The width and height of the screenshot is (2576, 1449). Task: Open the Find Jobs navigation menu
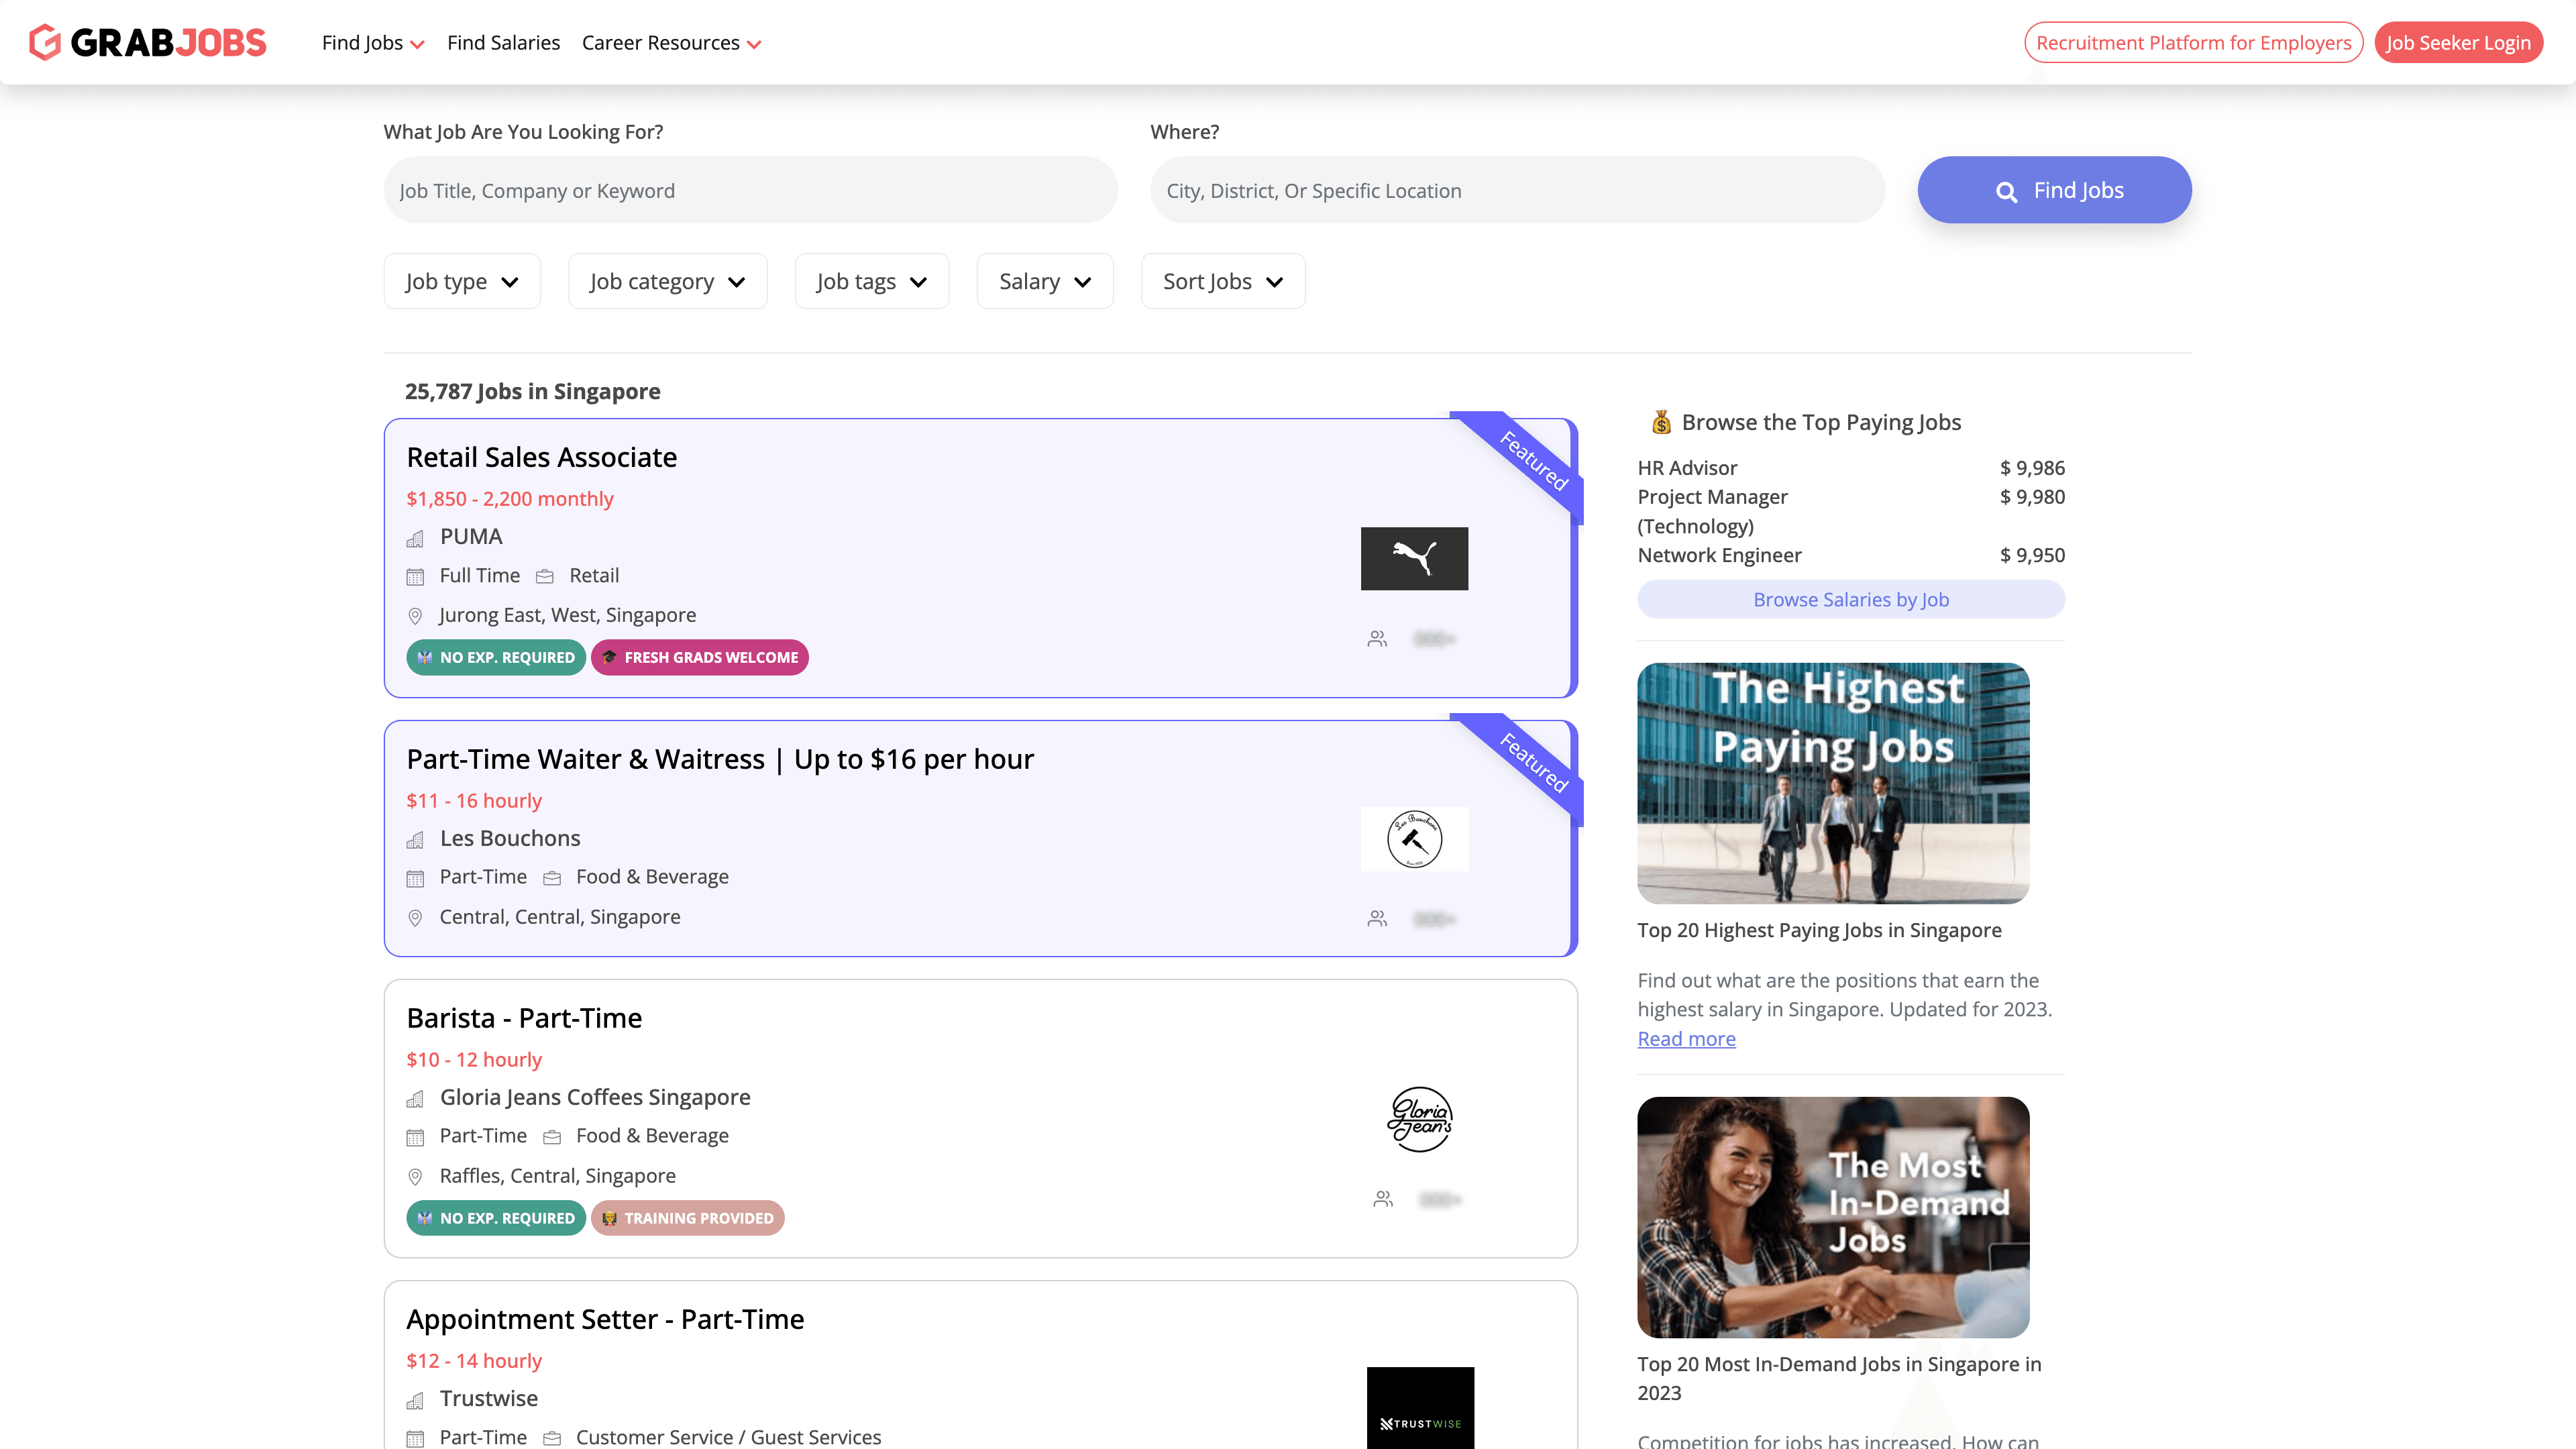[373, 43]
